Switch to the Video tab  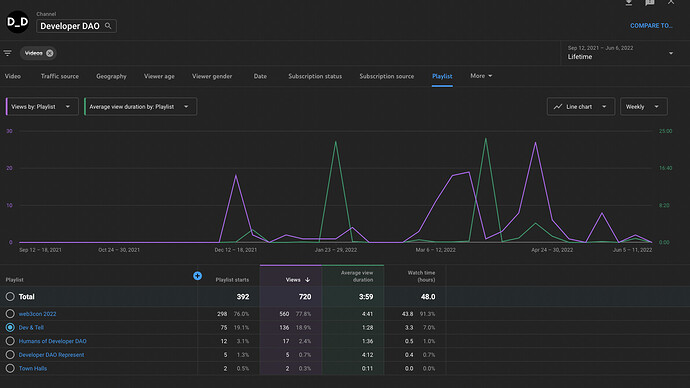point(13,76)
